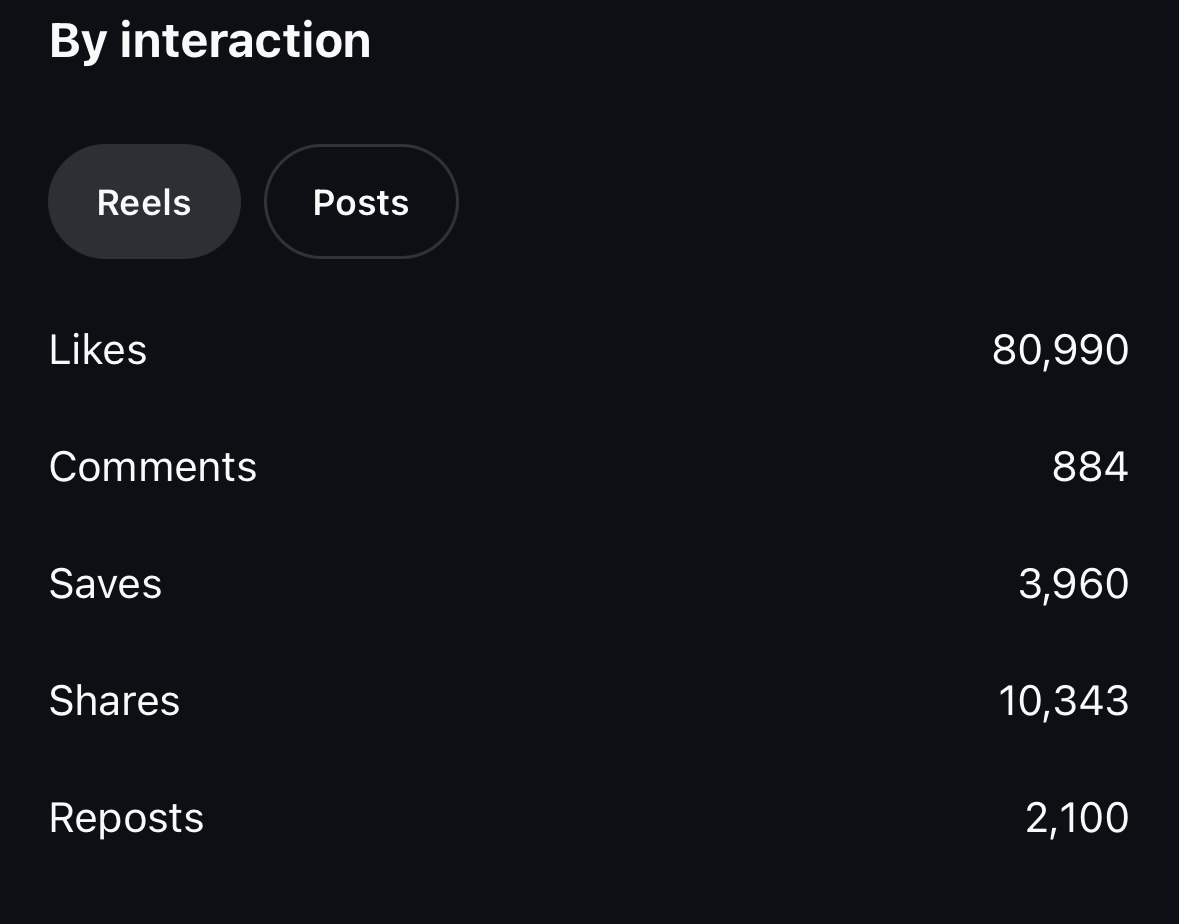Click the "10" thousands part of shares count
1179x924 pixels.
click(x=1020, y=701)
